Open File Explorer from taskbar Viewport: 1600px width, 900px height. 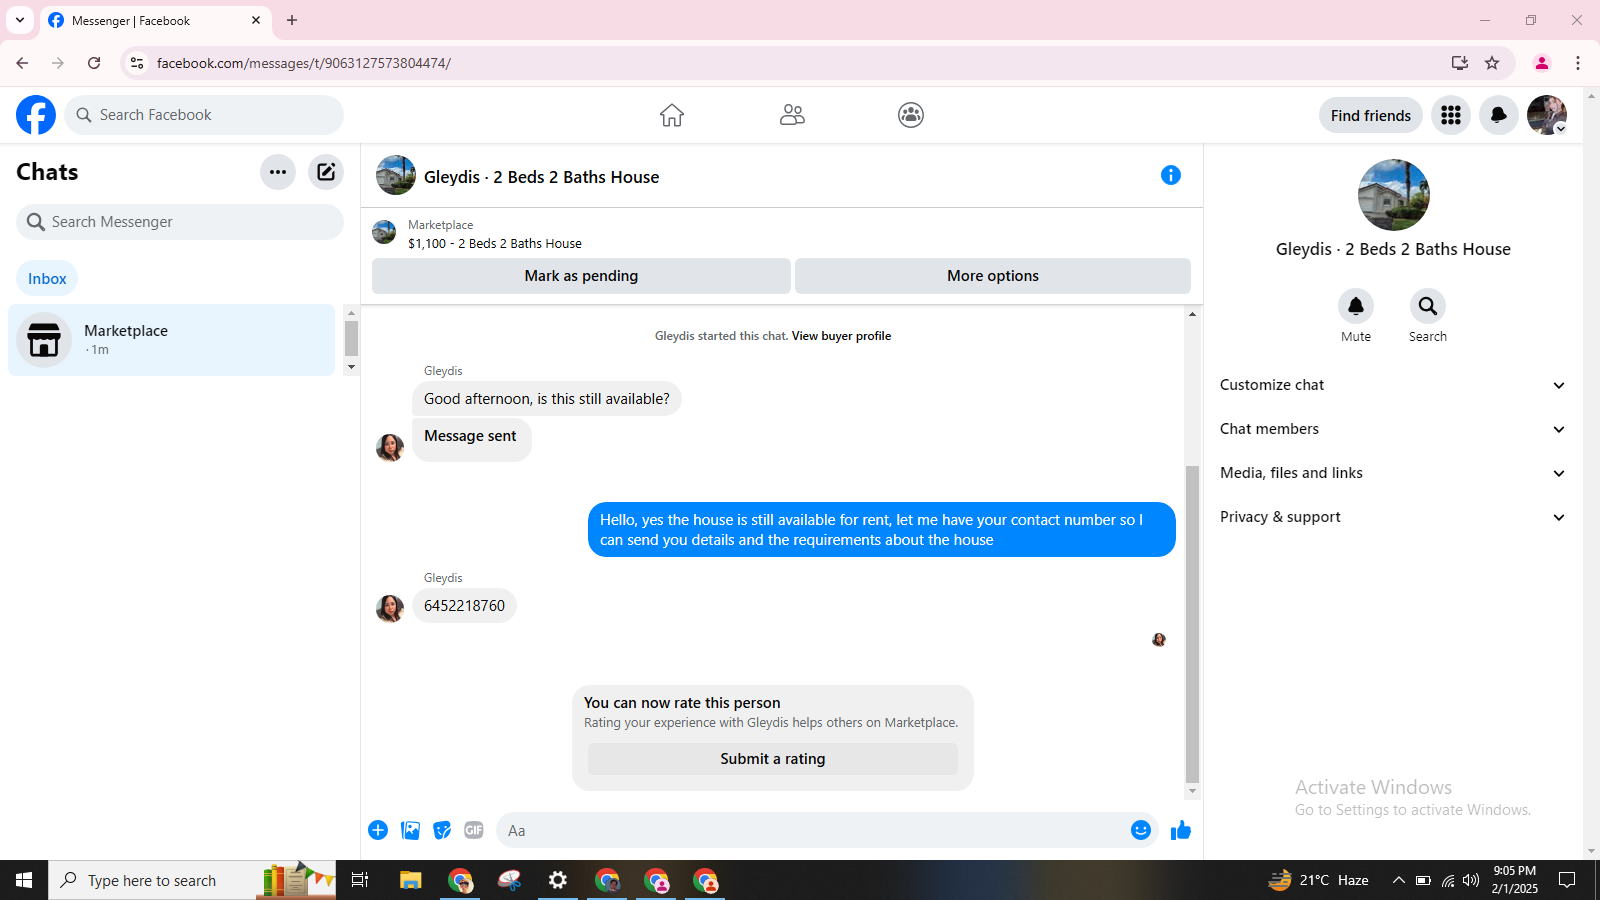tap(411, 880)
